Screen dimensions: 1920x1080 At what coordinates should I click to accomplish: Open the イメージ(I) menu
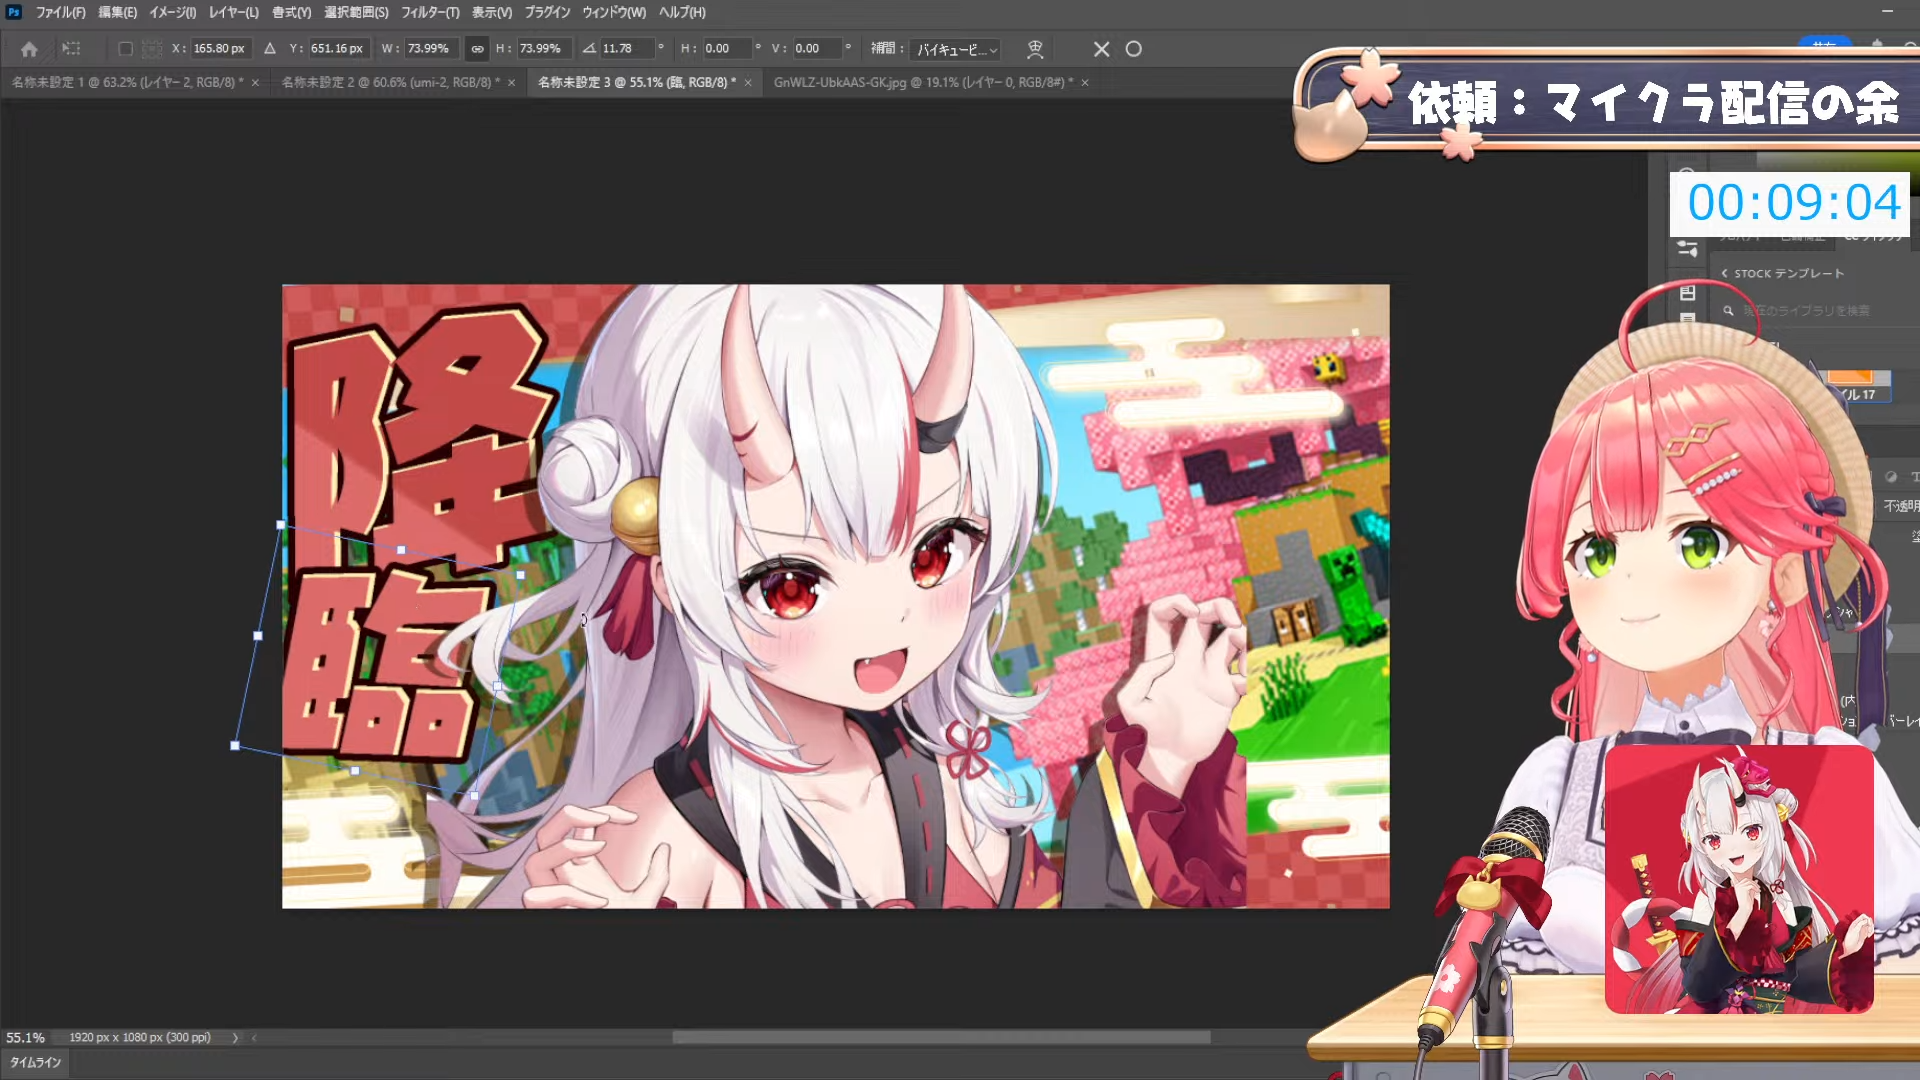click(173, 12)
